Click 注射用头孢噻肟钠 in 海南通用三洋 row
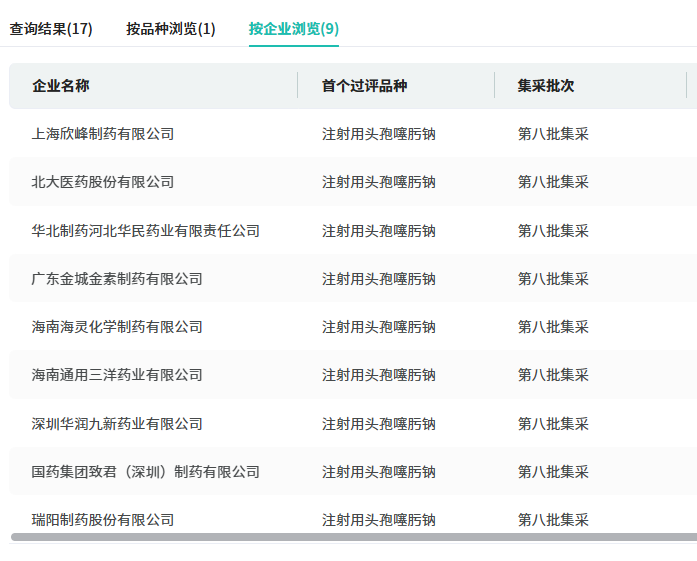The width and height of the screenshot is (697, 561). point(379,375)
